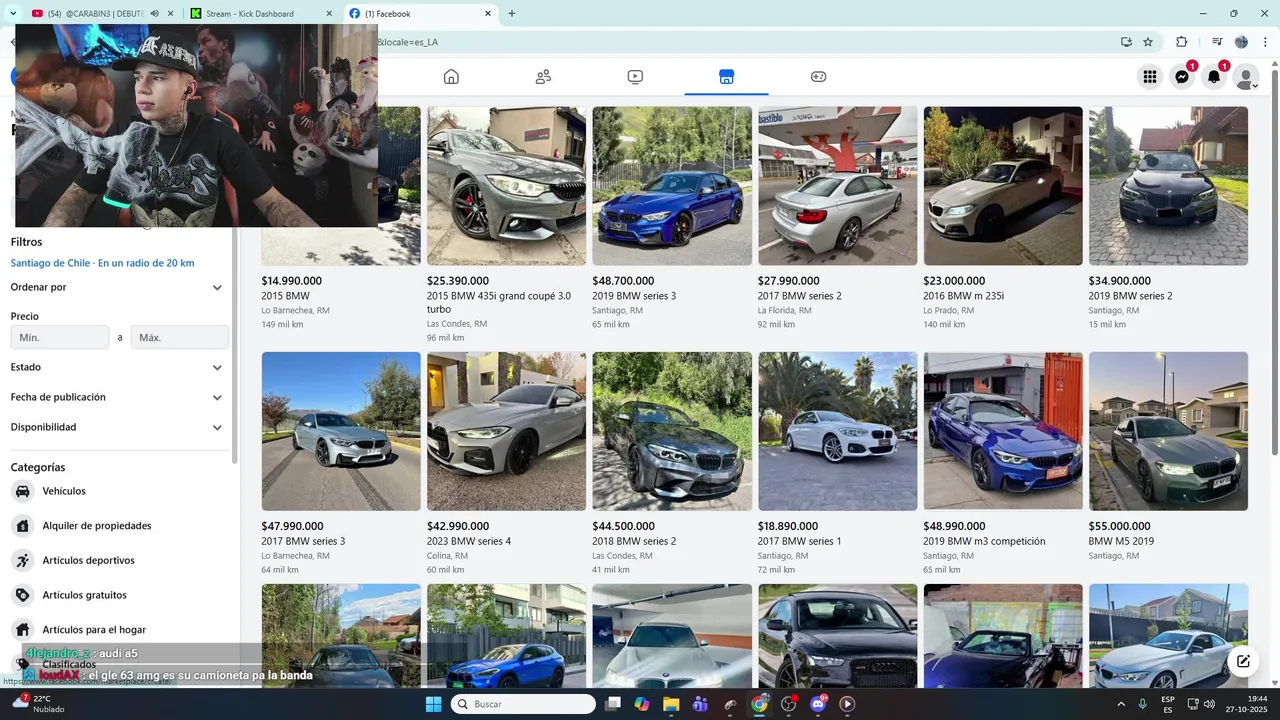The width and height of the screenshot is (1280, 720).
Task: Select the Alquiler de propiedades key icon
Action: coord(22,526)
